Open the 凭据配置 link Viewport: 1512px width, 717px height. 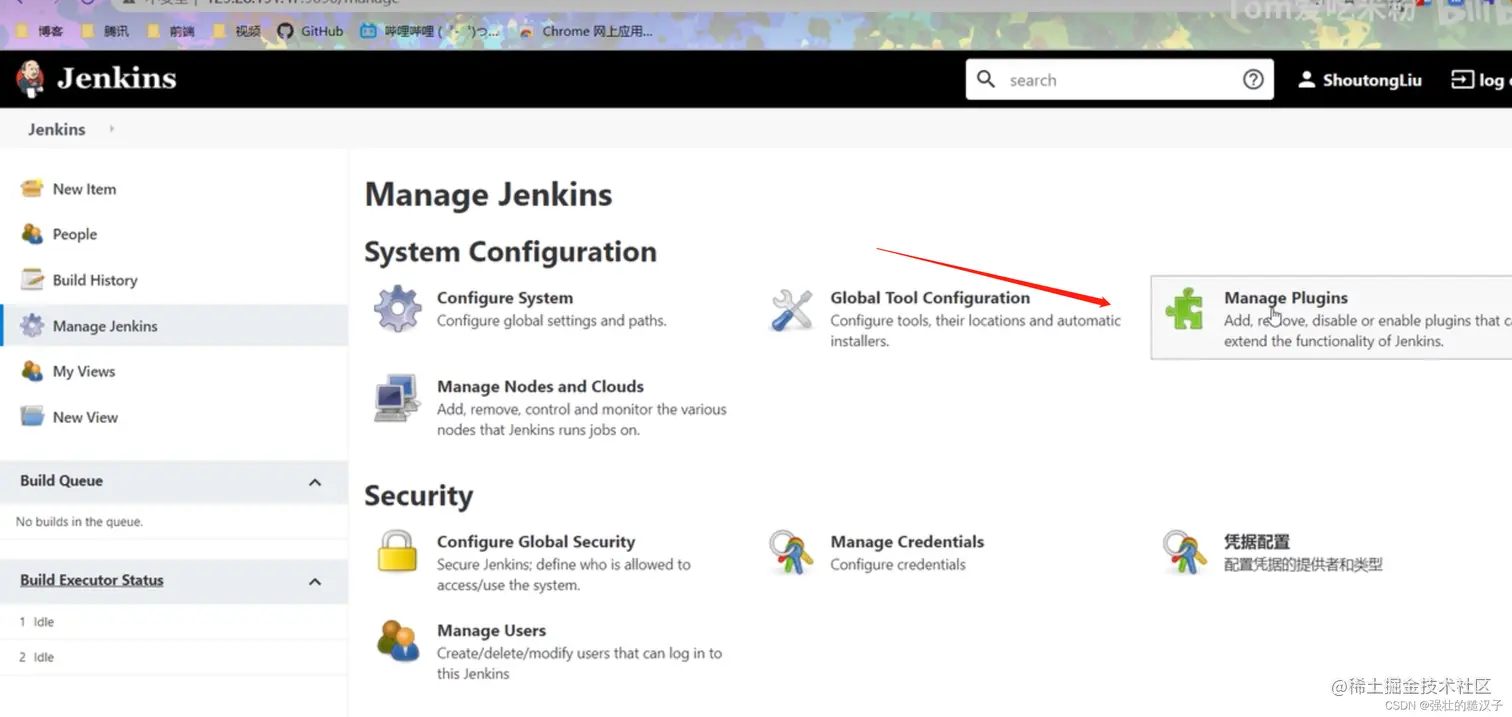point(1257,542)
